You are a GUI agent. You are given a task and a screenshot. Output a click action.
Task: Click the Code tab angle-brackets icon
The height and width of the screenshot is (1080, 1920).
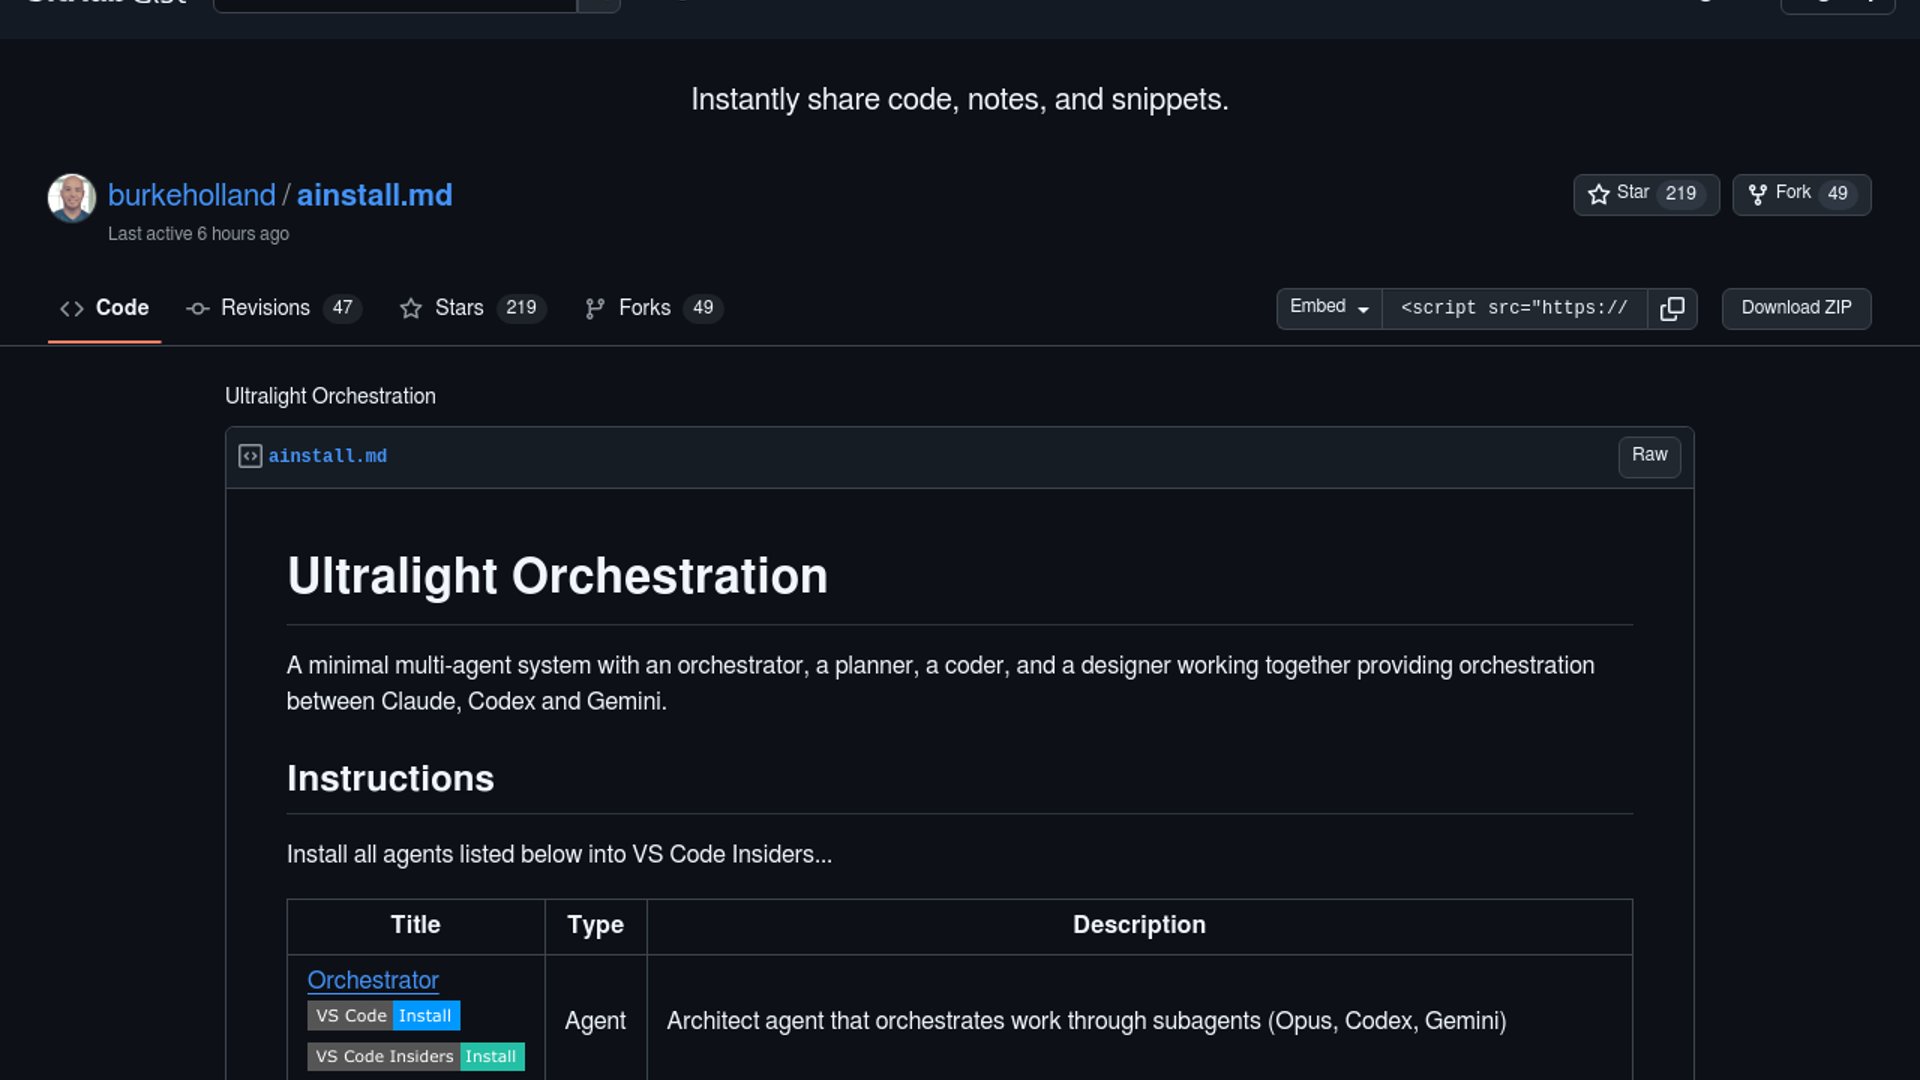pos(72,309)
